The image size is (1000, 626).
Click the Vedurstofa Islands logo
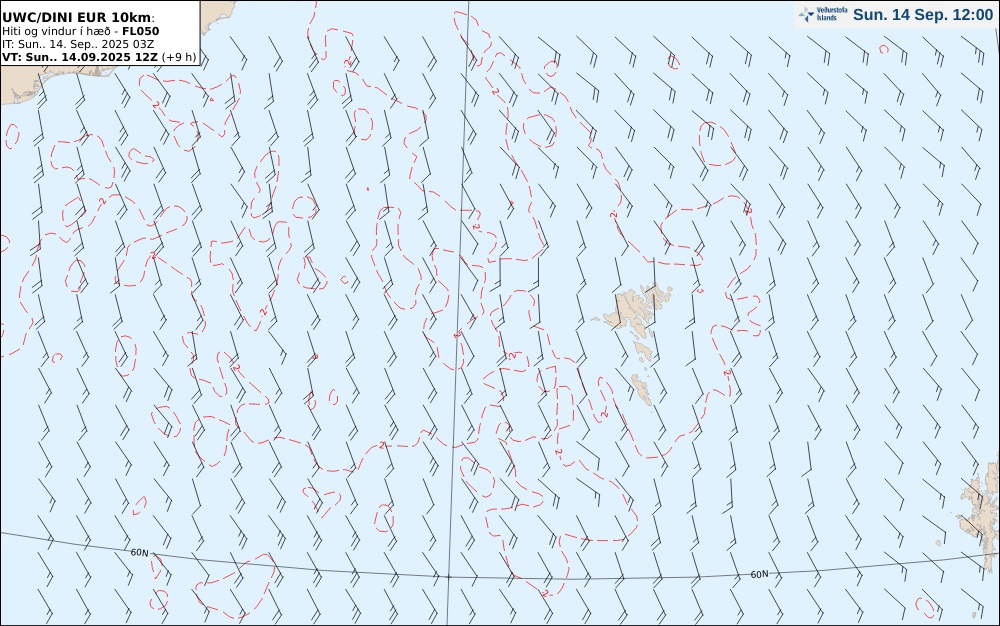823,15
